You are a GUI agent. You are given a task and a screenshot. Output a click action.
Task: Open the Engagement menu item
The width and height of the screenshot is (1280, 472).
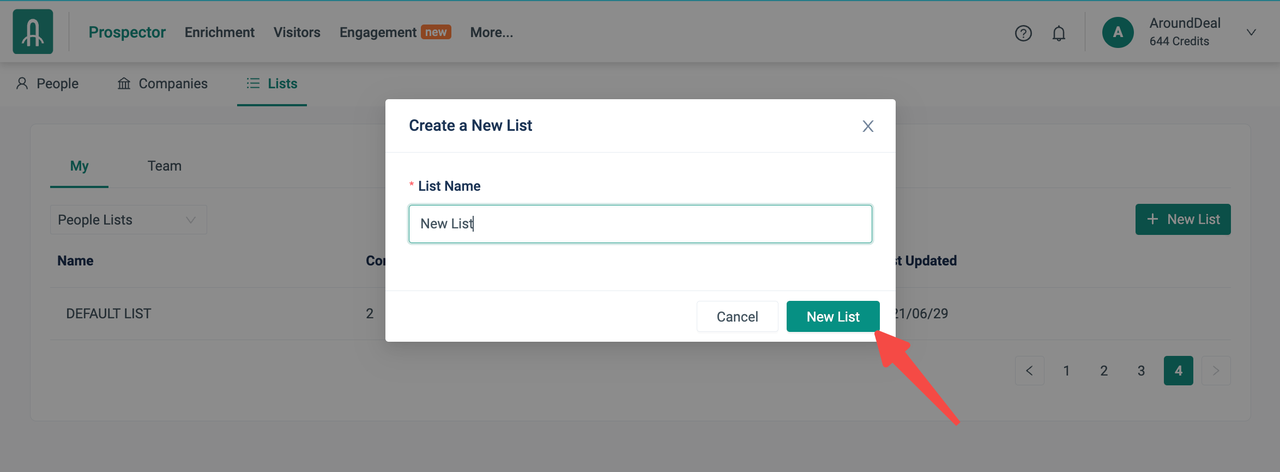(378, 32)
